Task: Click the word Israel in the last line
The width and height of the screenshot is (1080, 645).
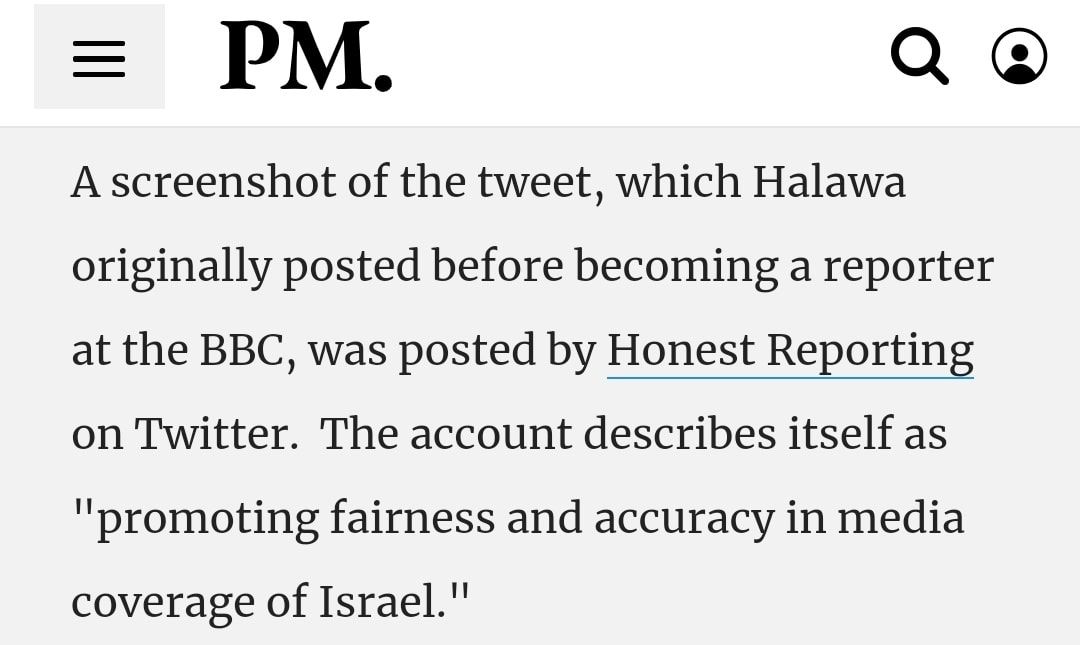Action: pos(377,602)
